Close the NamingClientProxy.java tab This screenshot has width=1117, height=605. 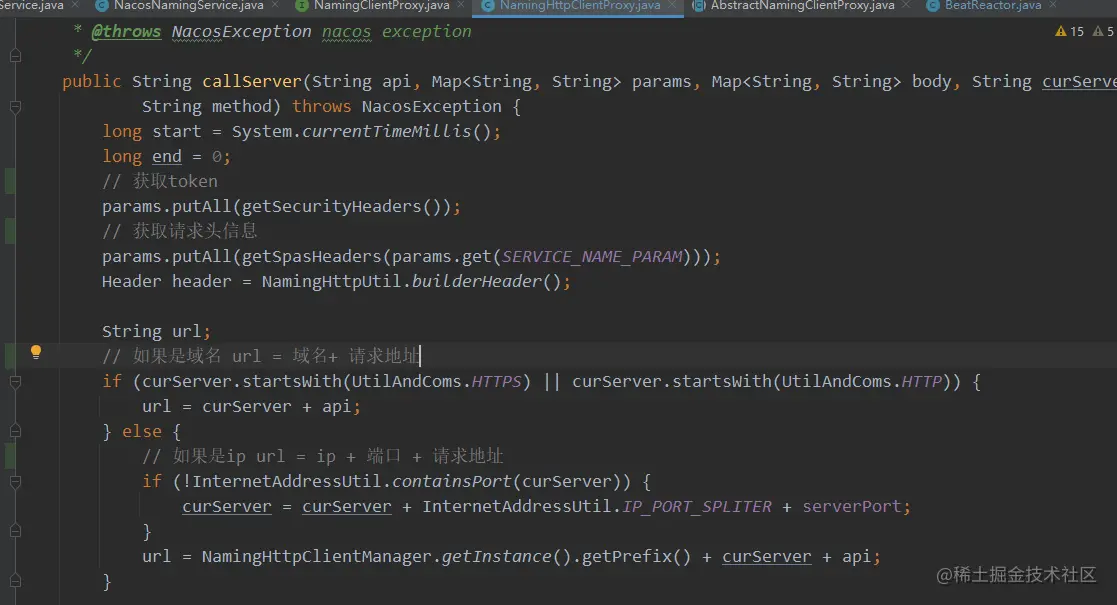[x=460, y=5]
